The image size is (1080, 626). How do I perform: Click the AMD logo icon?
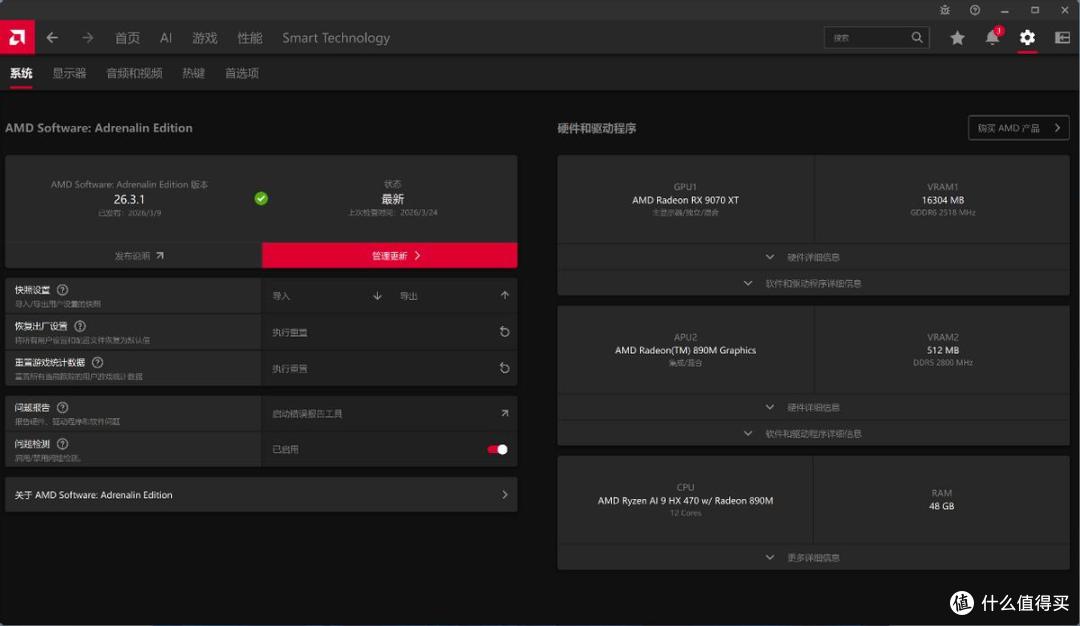point(17,37)
